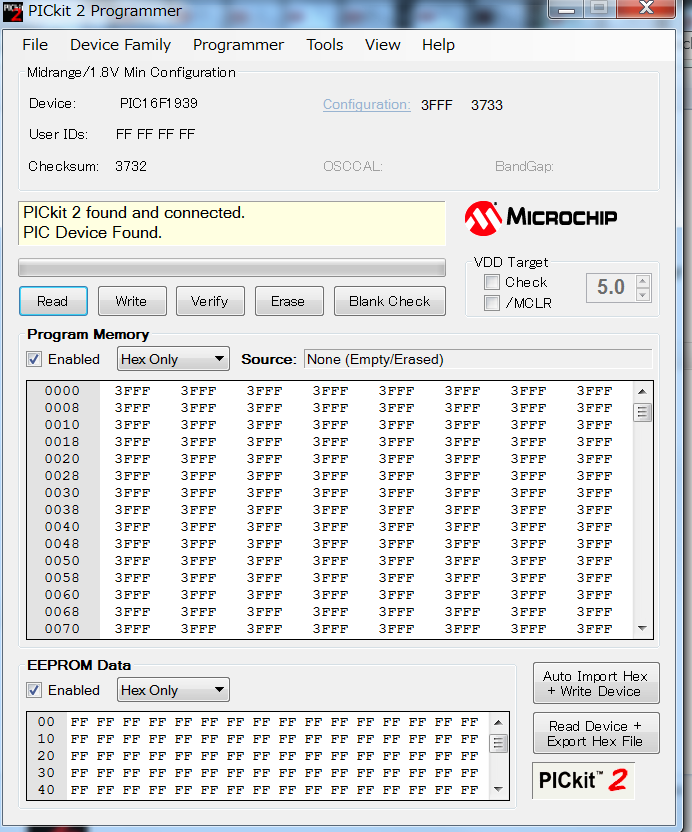692x832 pixels.
Task: Click configuration word 3733
Action: click(487, 105)
